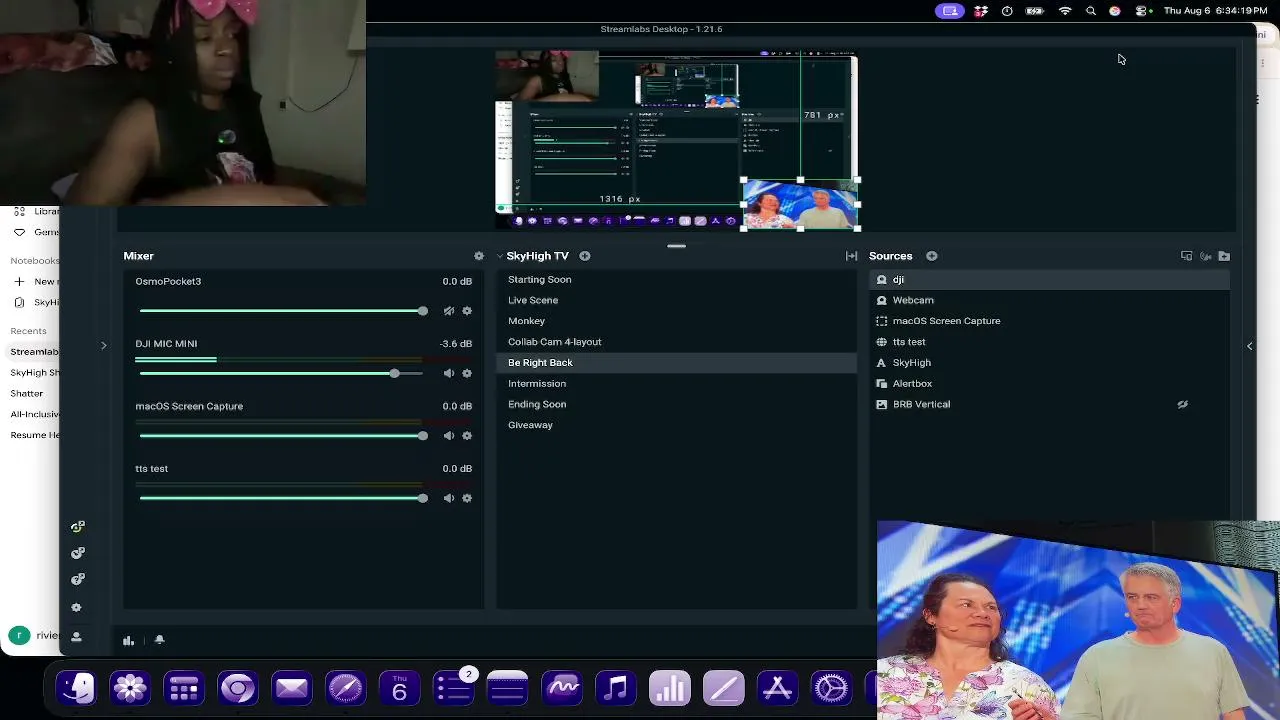Open Music app from the Dock
The image size is (1280, 720).
pos(616,689)
